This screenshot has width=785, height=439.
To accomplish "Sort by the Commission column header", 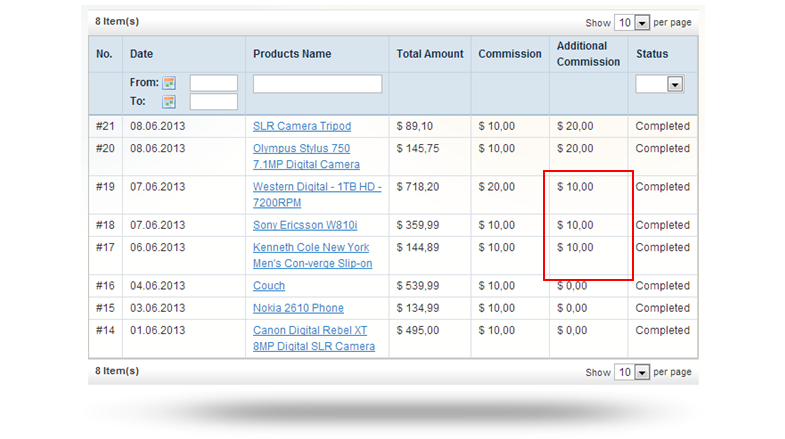I will 510,54.
